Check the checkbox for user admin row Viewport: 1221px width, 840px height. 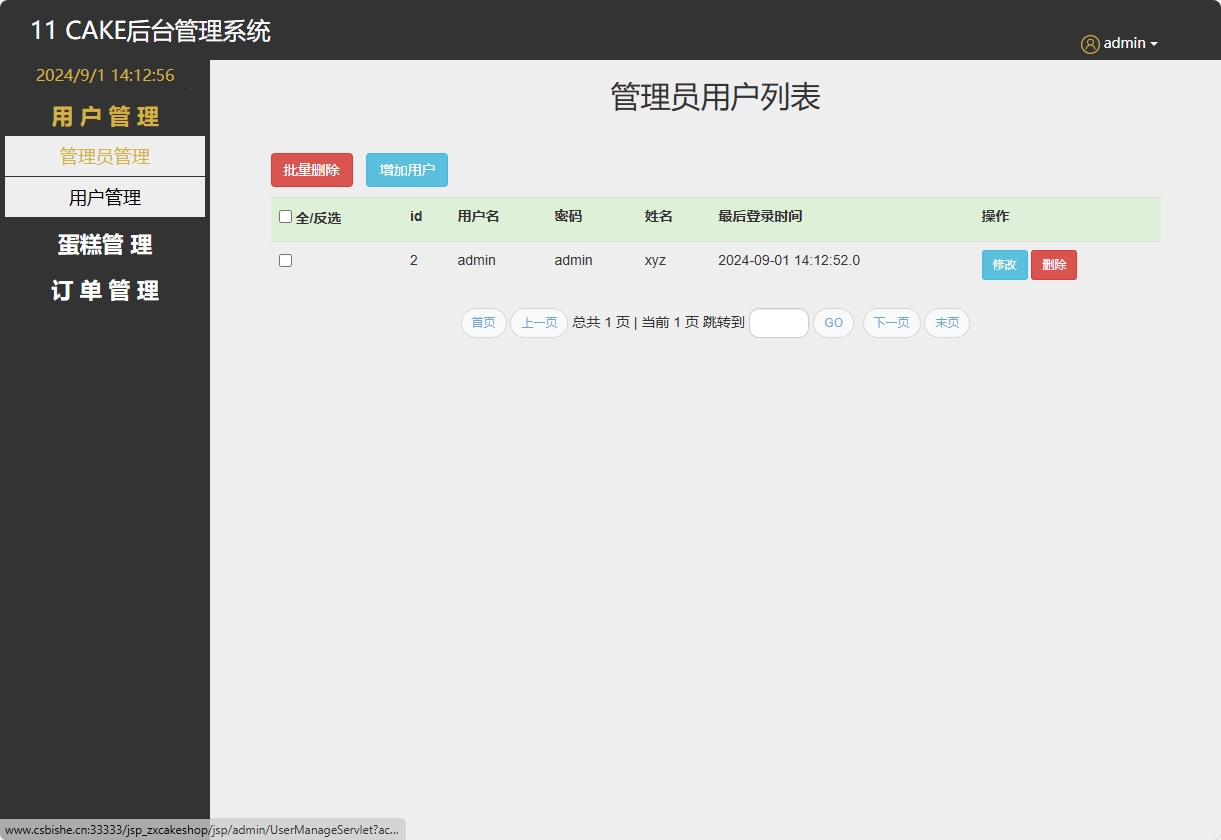(285, 260)
